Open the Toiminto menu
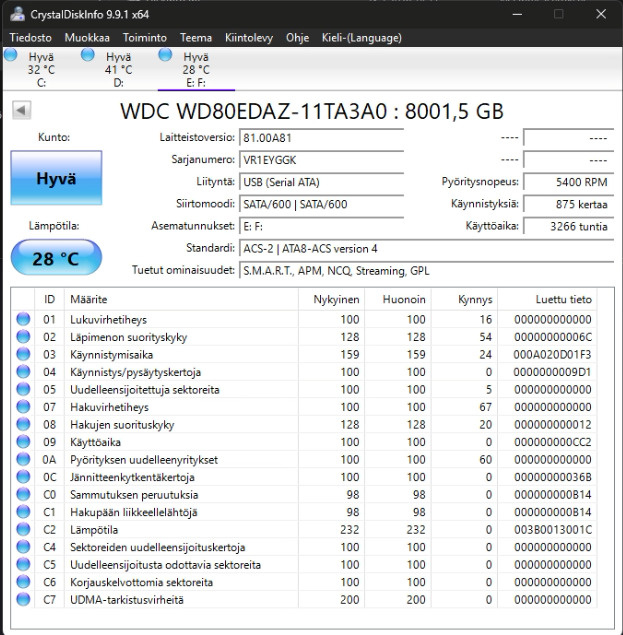The image size is (623, 635). pyautogui.click(x=145, y=38)
